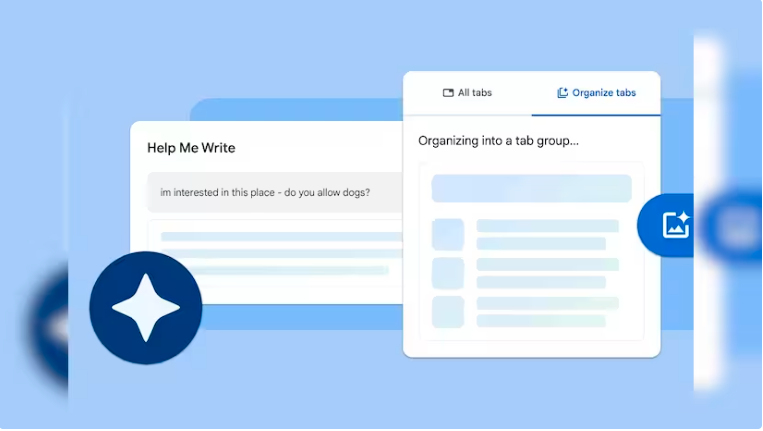This screenshot has height=431, width=763.
Task: Click the tab group name placeholder bar
Action: tap(531, 188)
